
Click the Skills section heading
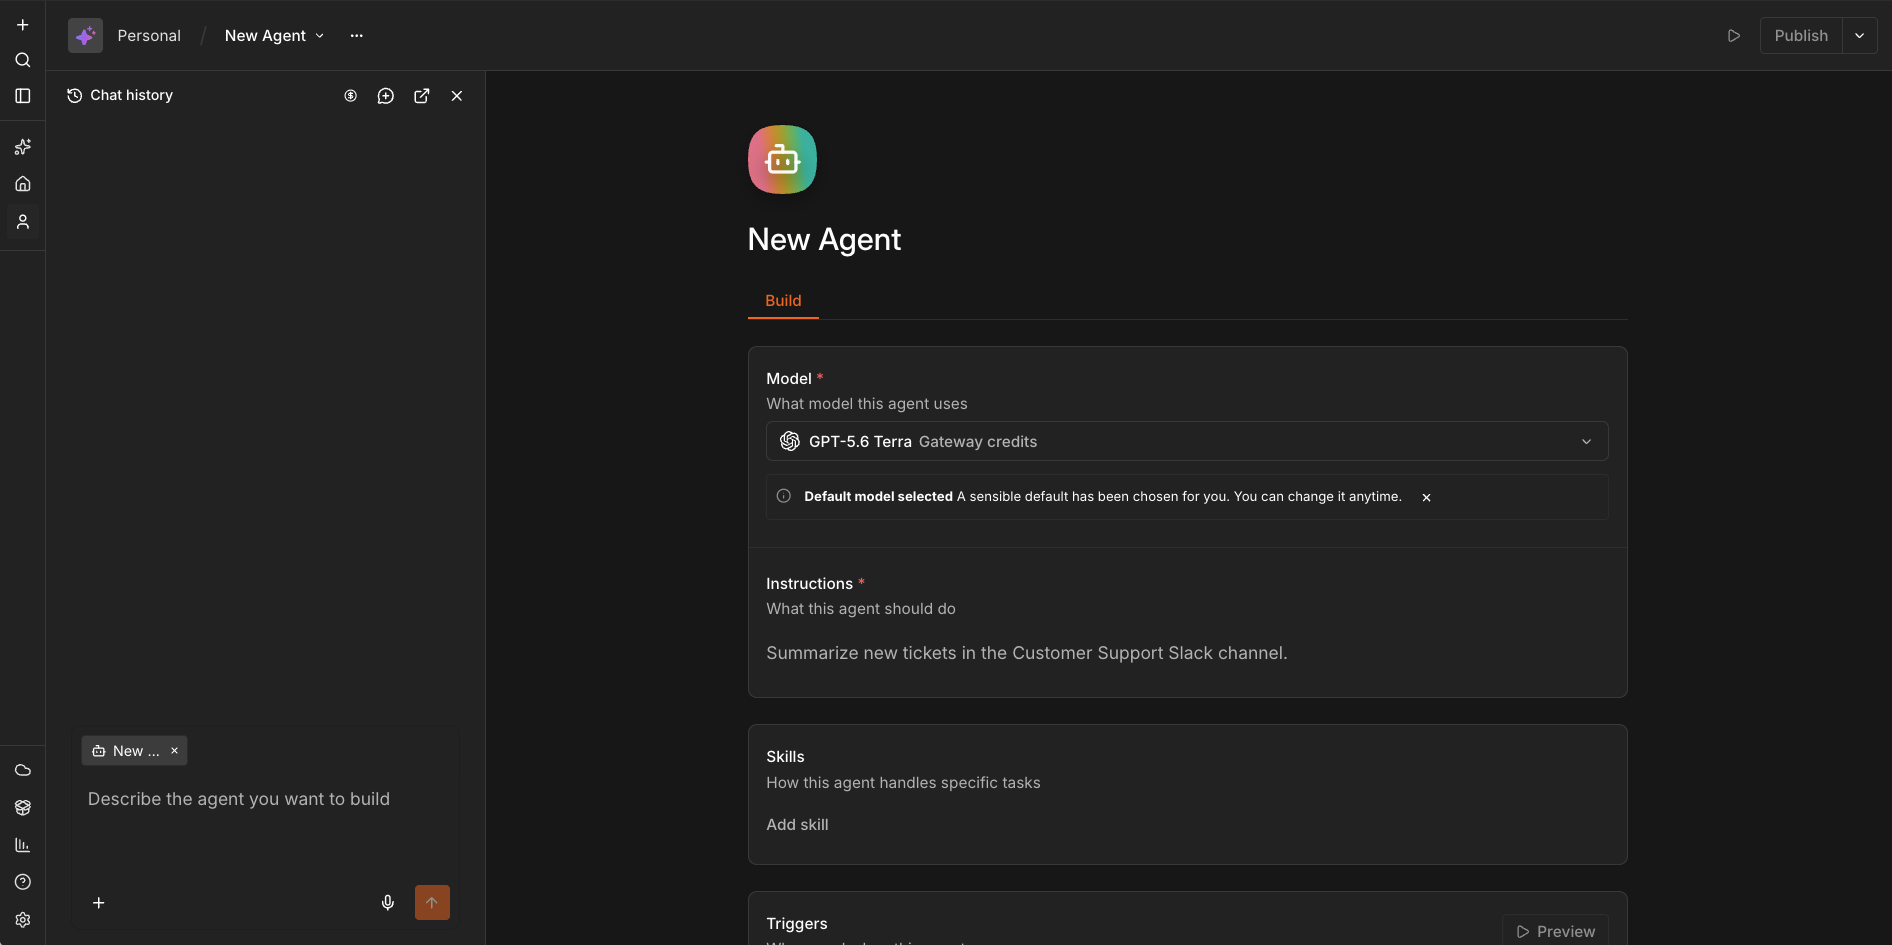coord(785,757)
